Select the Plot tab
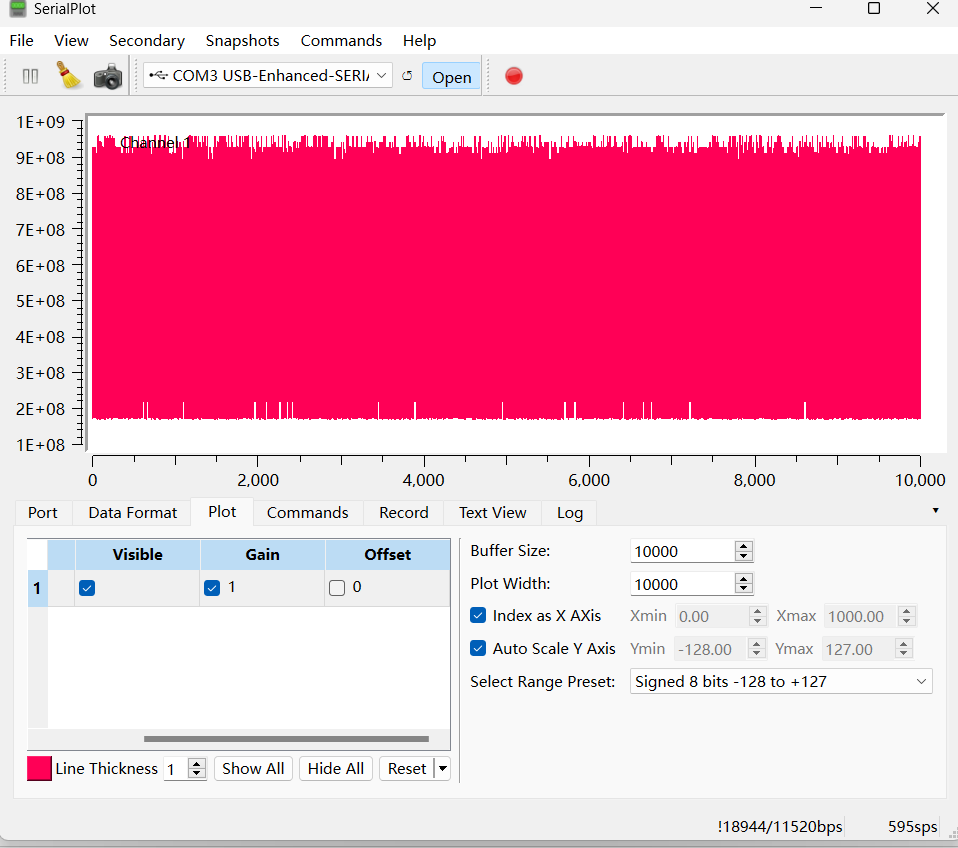This screenshot has width=958, height=848. click(x=222, y=511)
